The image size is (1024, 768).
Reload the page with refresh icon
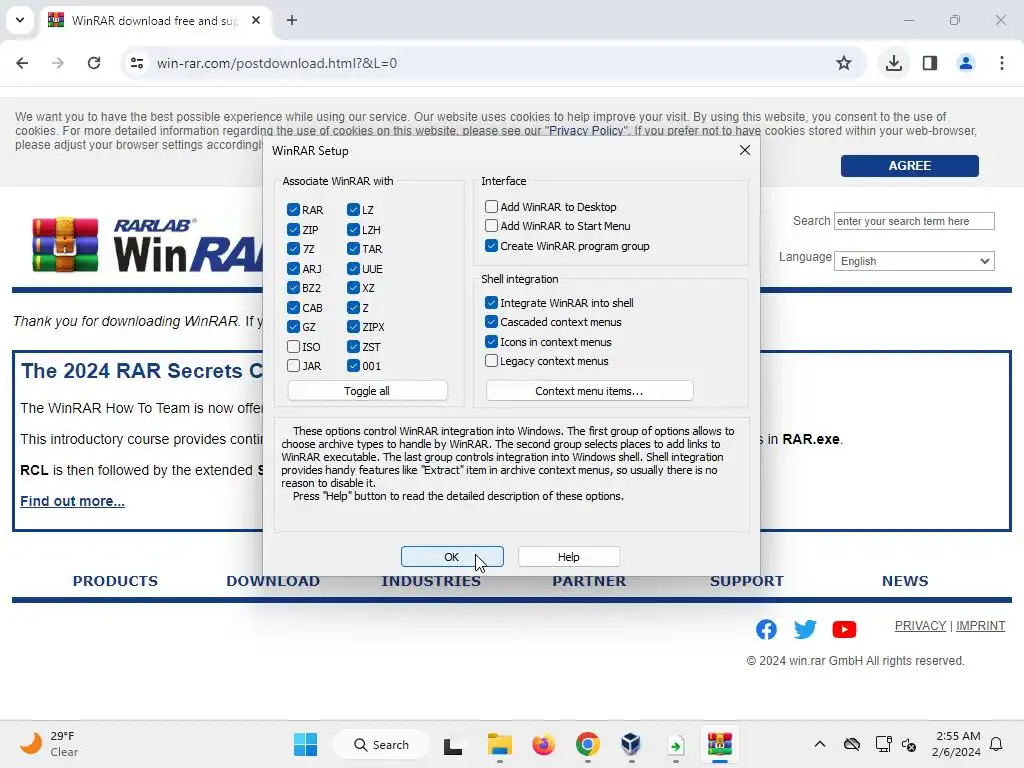click(x=94, y=63)
